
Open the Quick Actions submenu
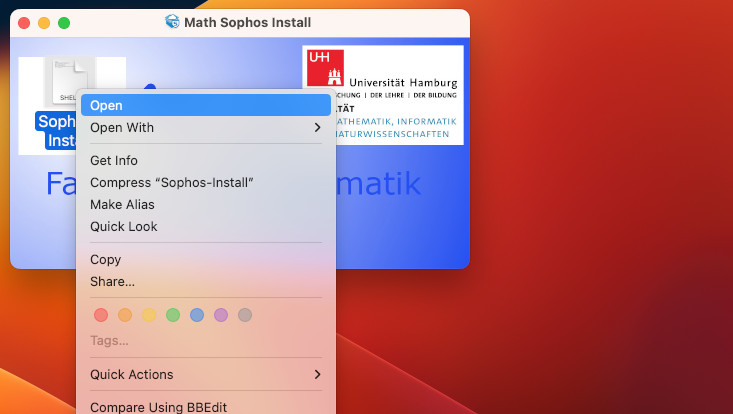tap(206, 374)
